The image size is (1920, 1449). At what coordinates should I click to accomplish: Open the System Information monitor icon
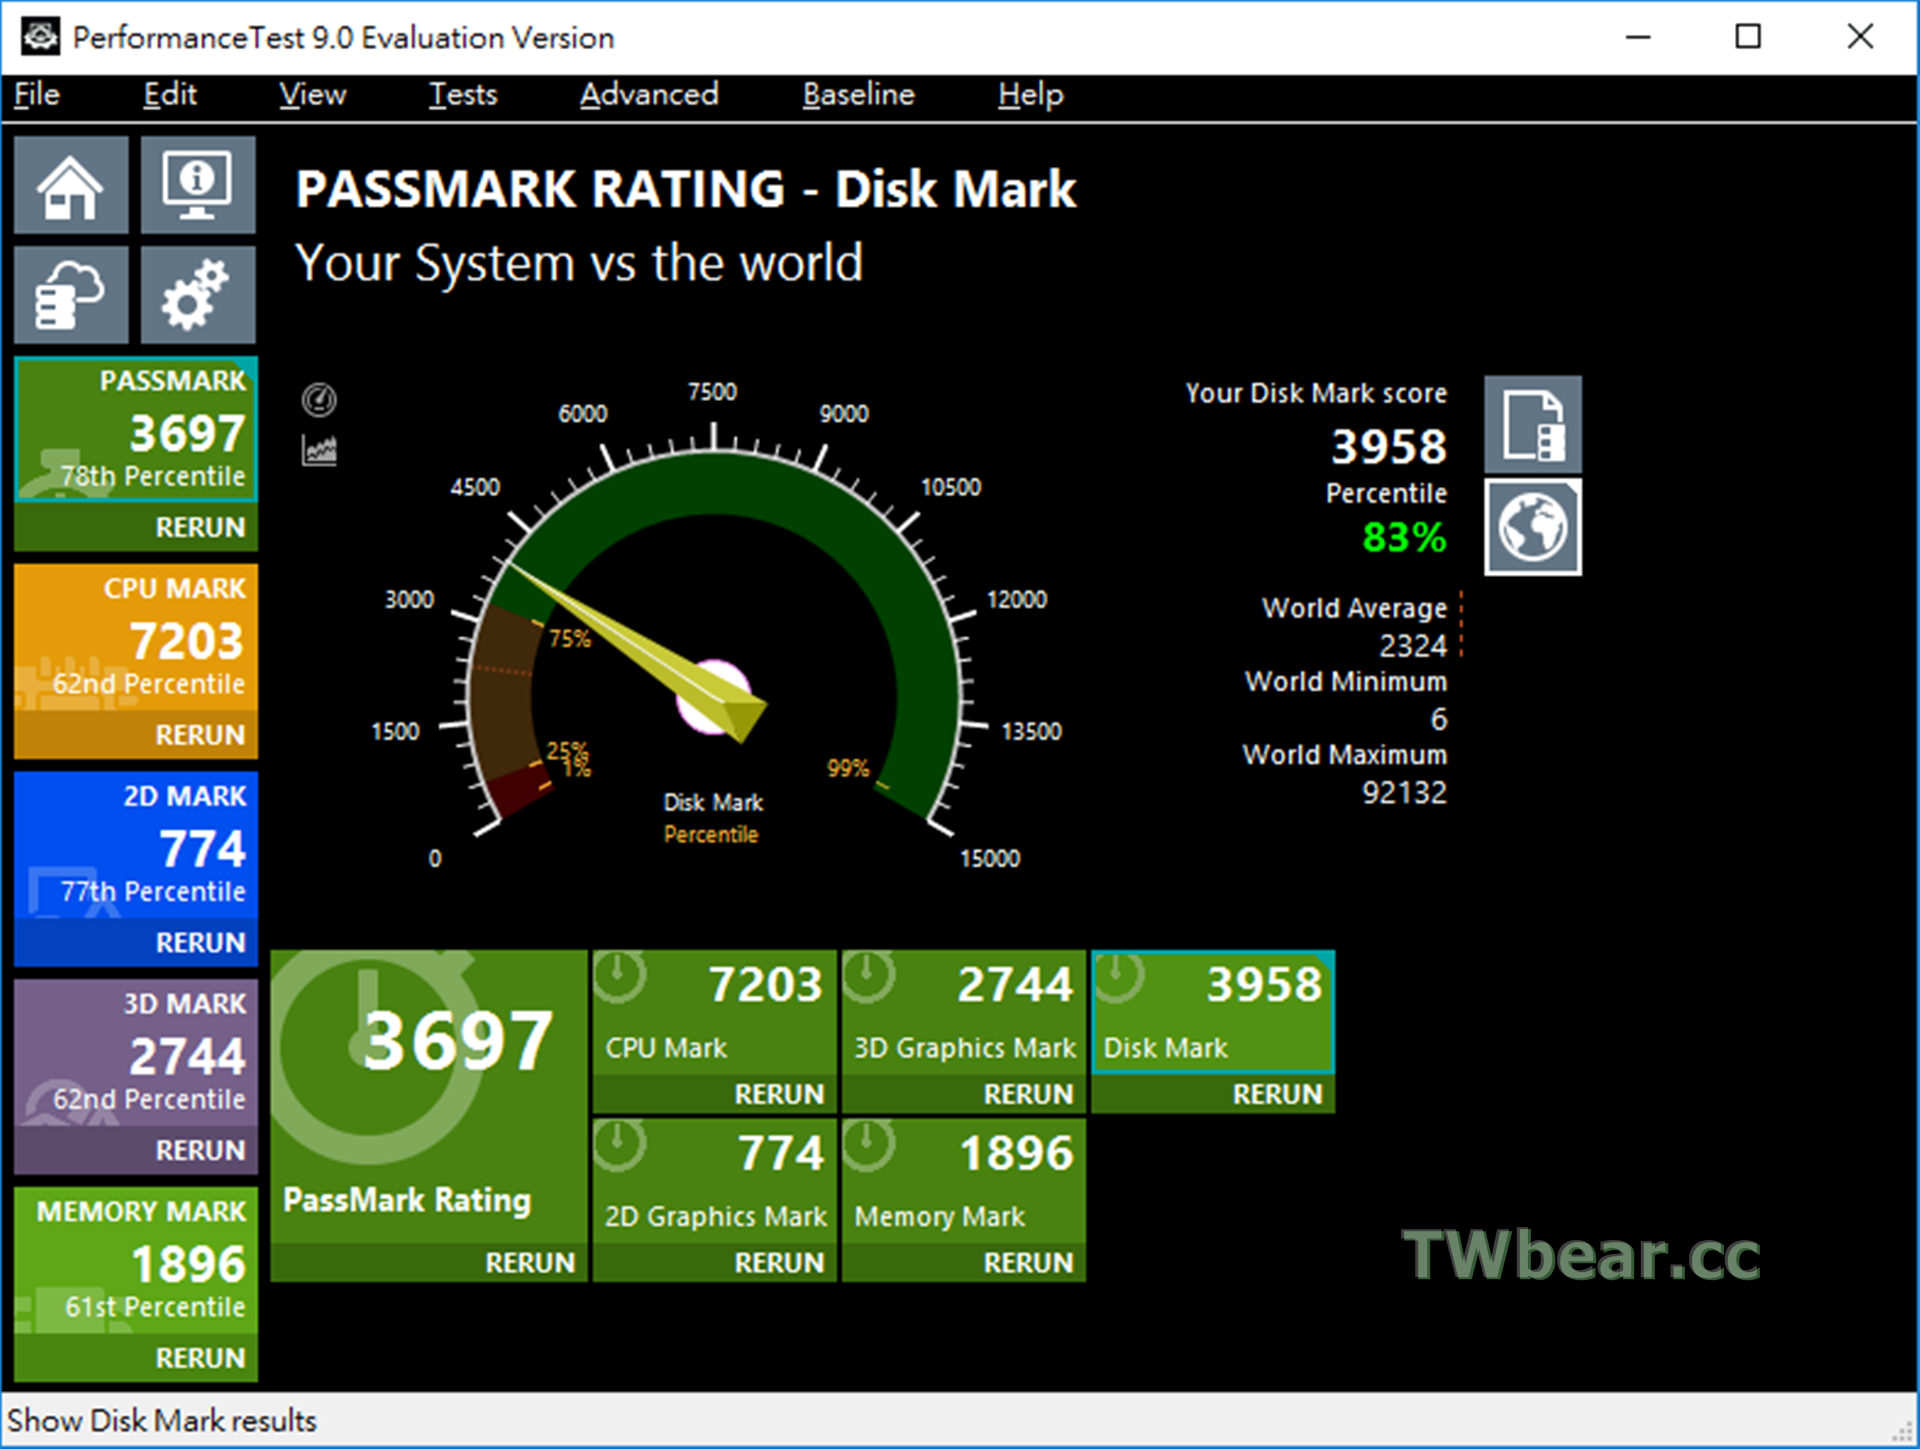click(197, 186)
